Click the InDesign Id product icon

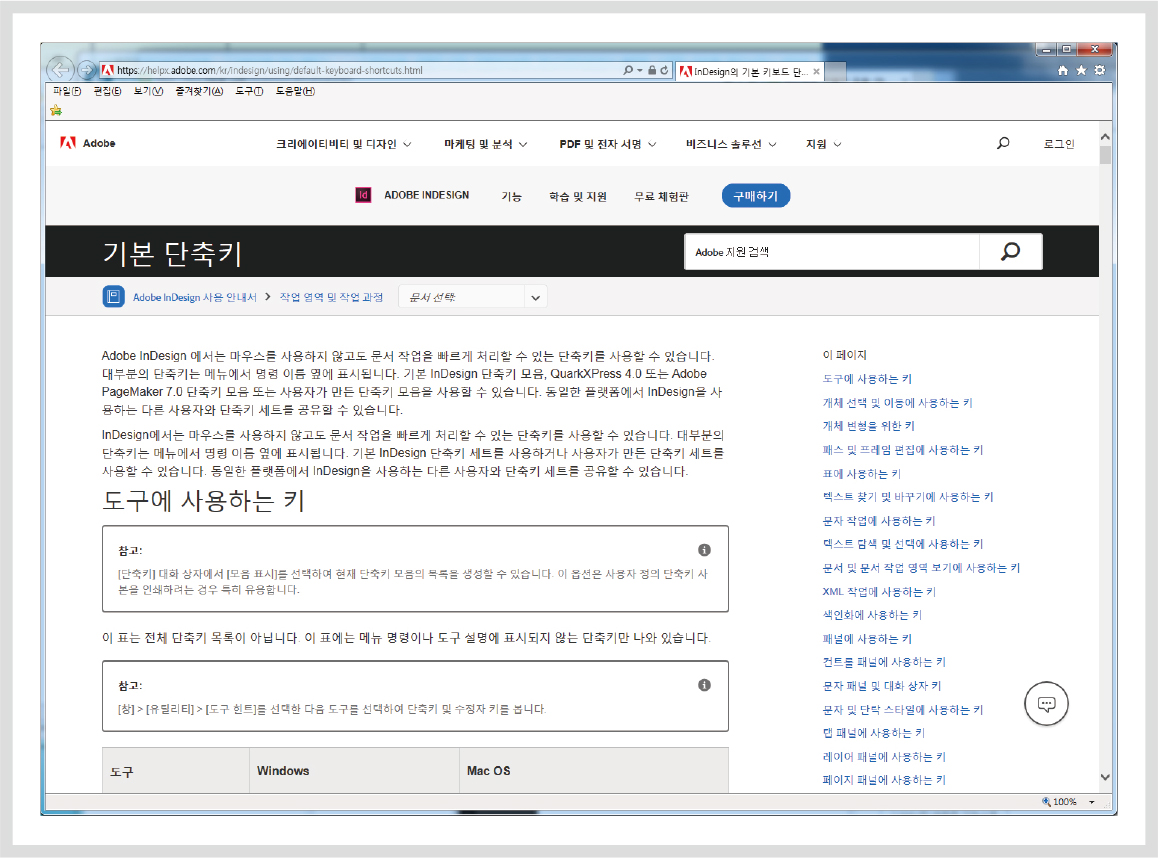(363, 195)
